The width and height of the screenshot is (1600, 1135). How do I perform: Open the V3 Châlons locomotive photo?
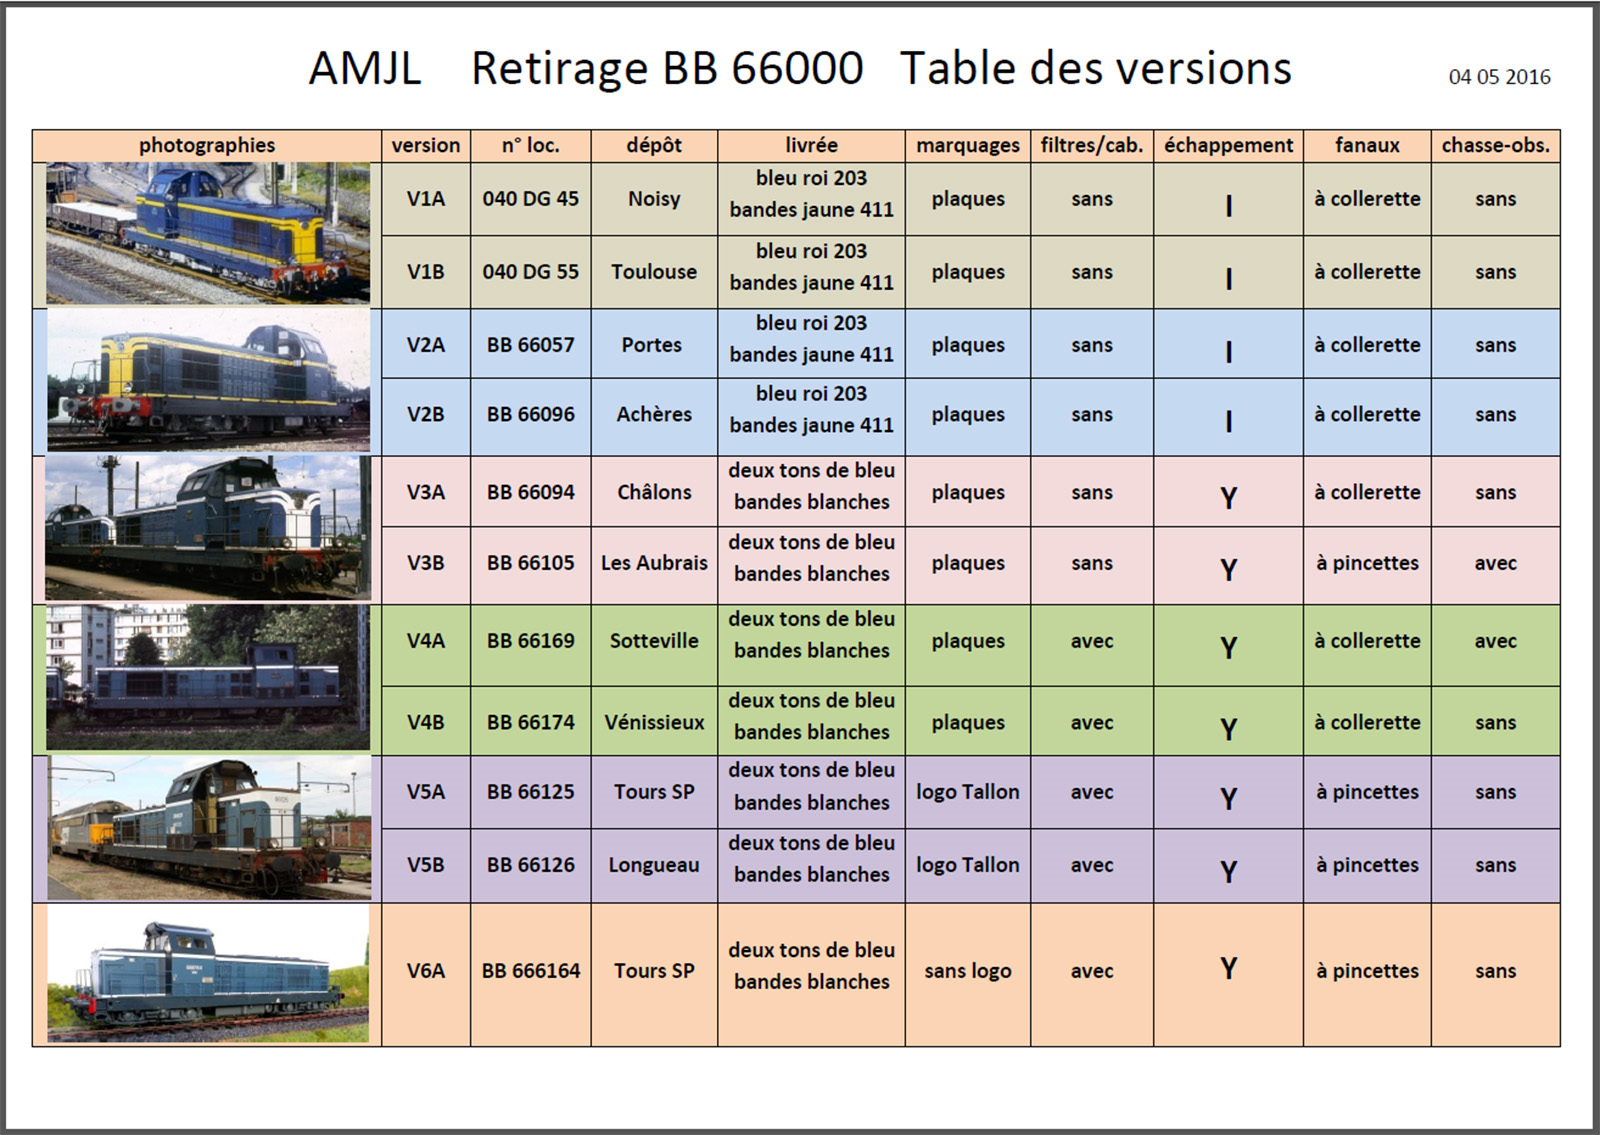click(208, 528)
